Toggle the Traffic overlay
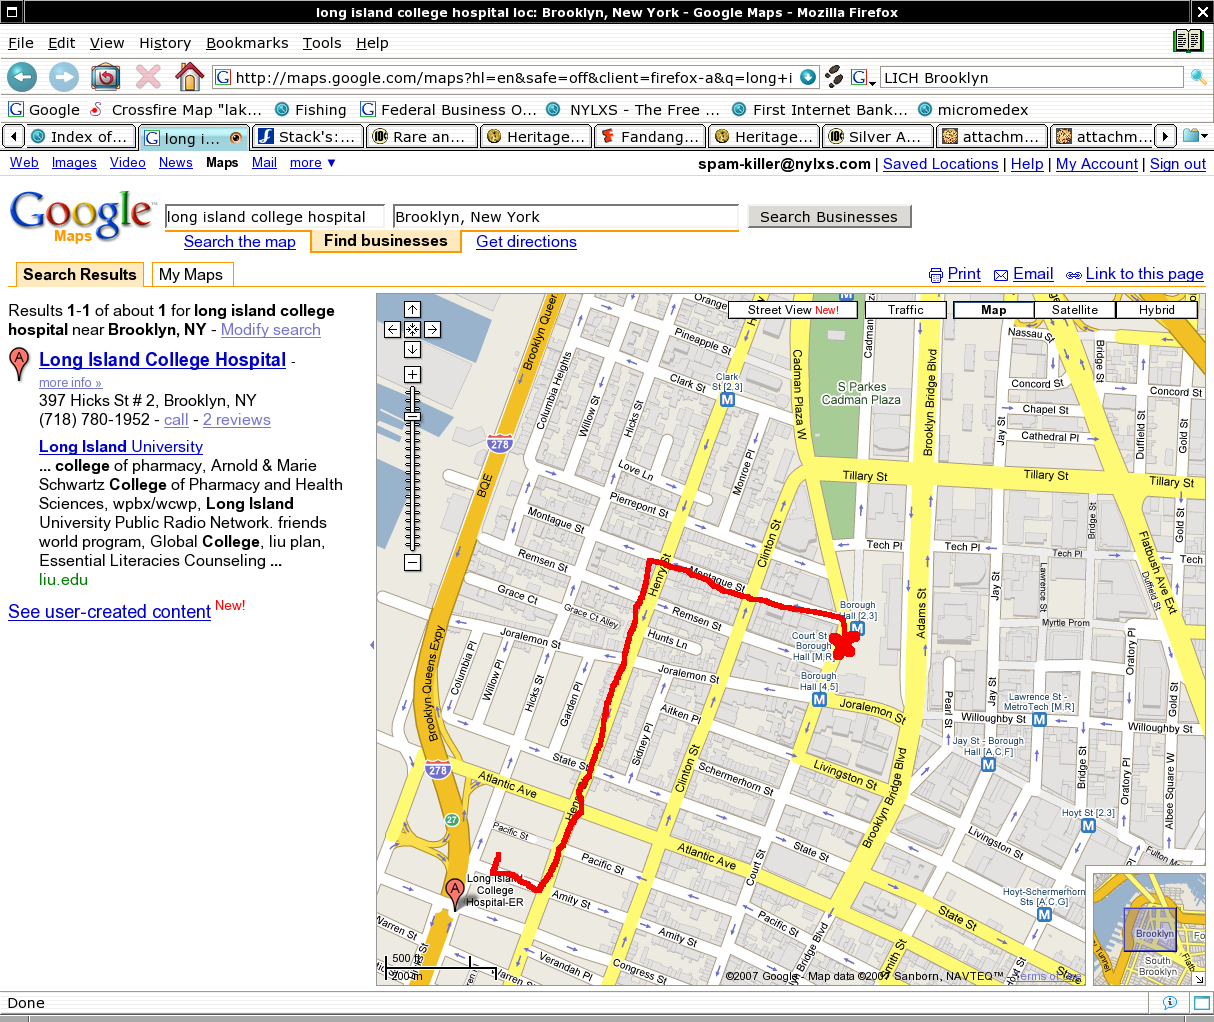The width and height of the screenshot is (1214, 1022). click(906, 310)
